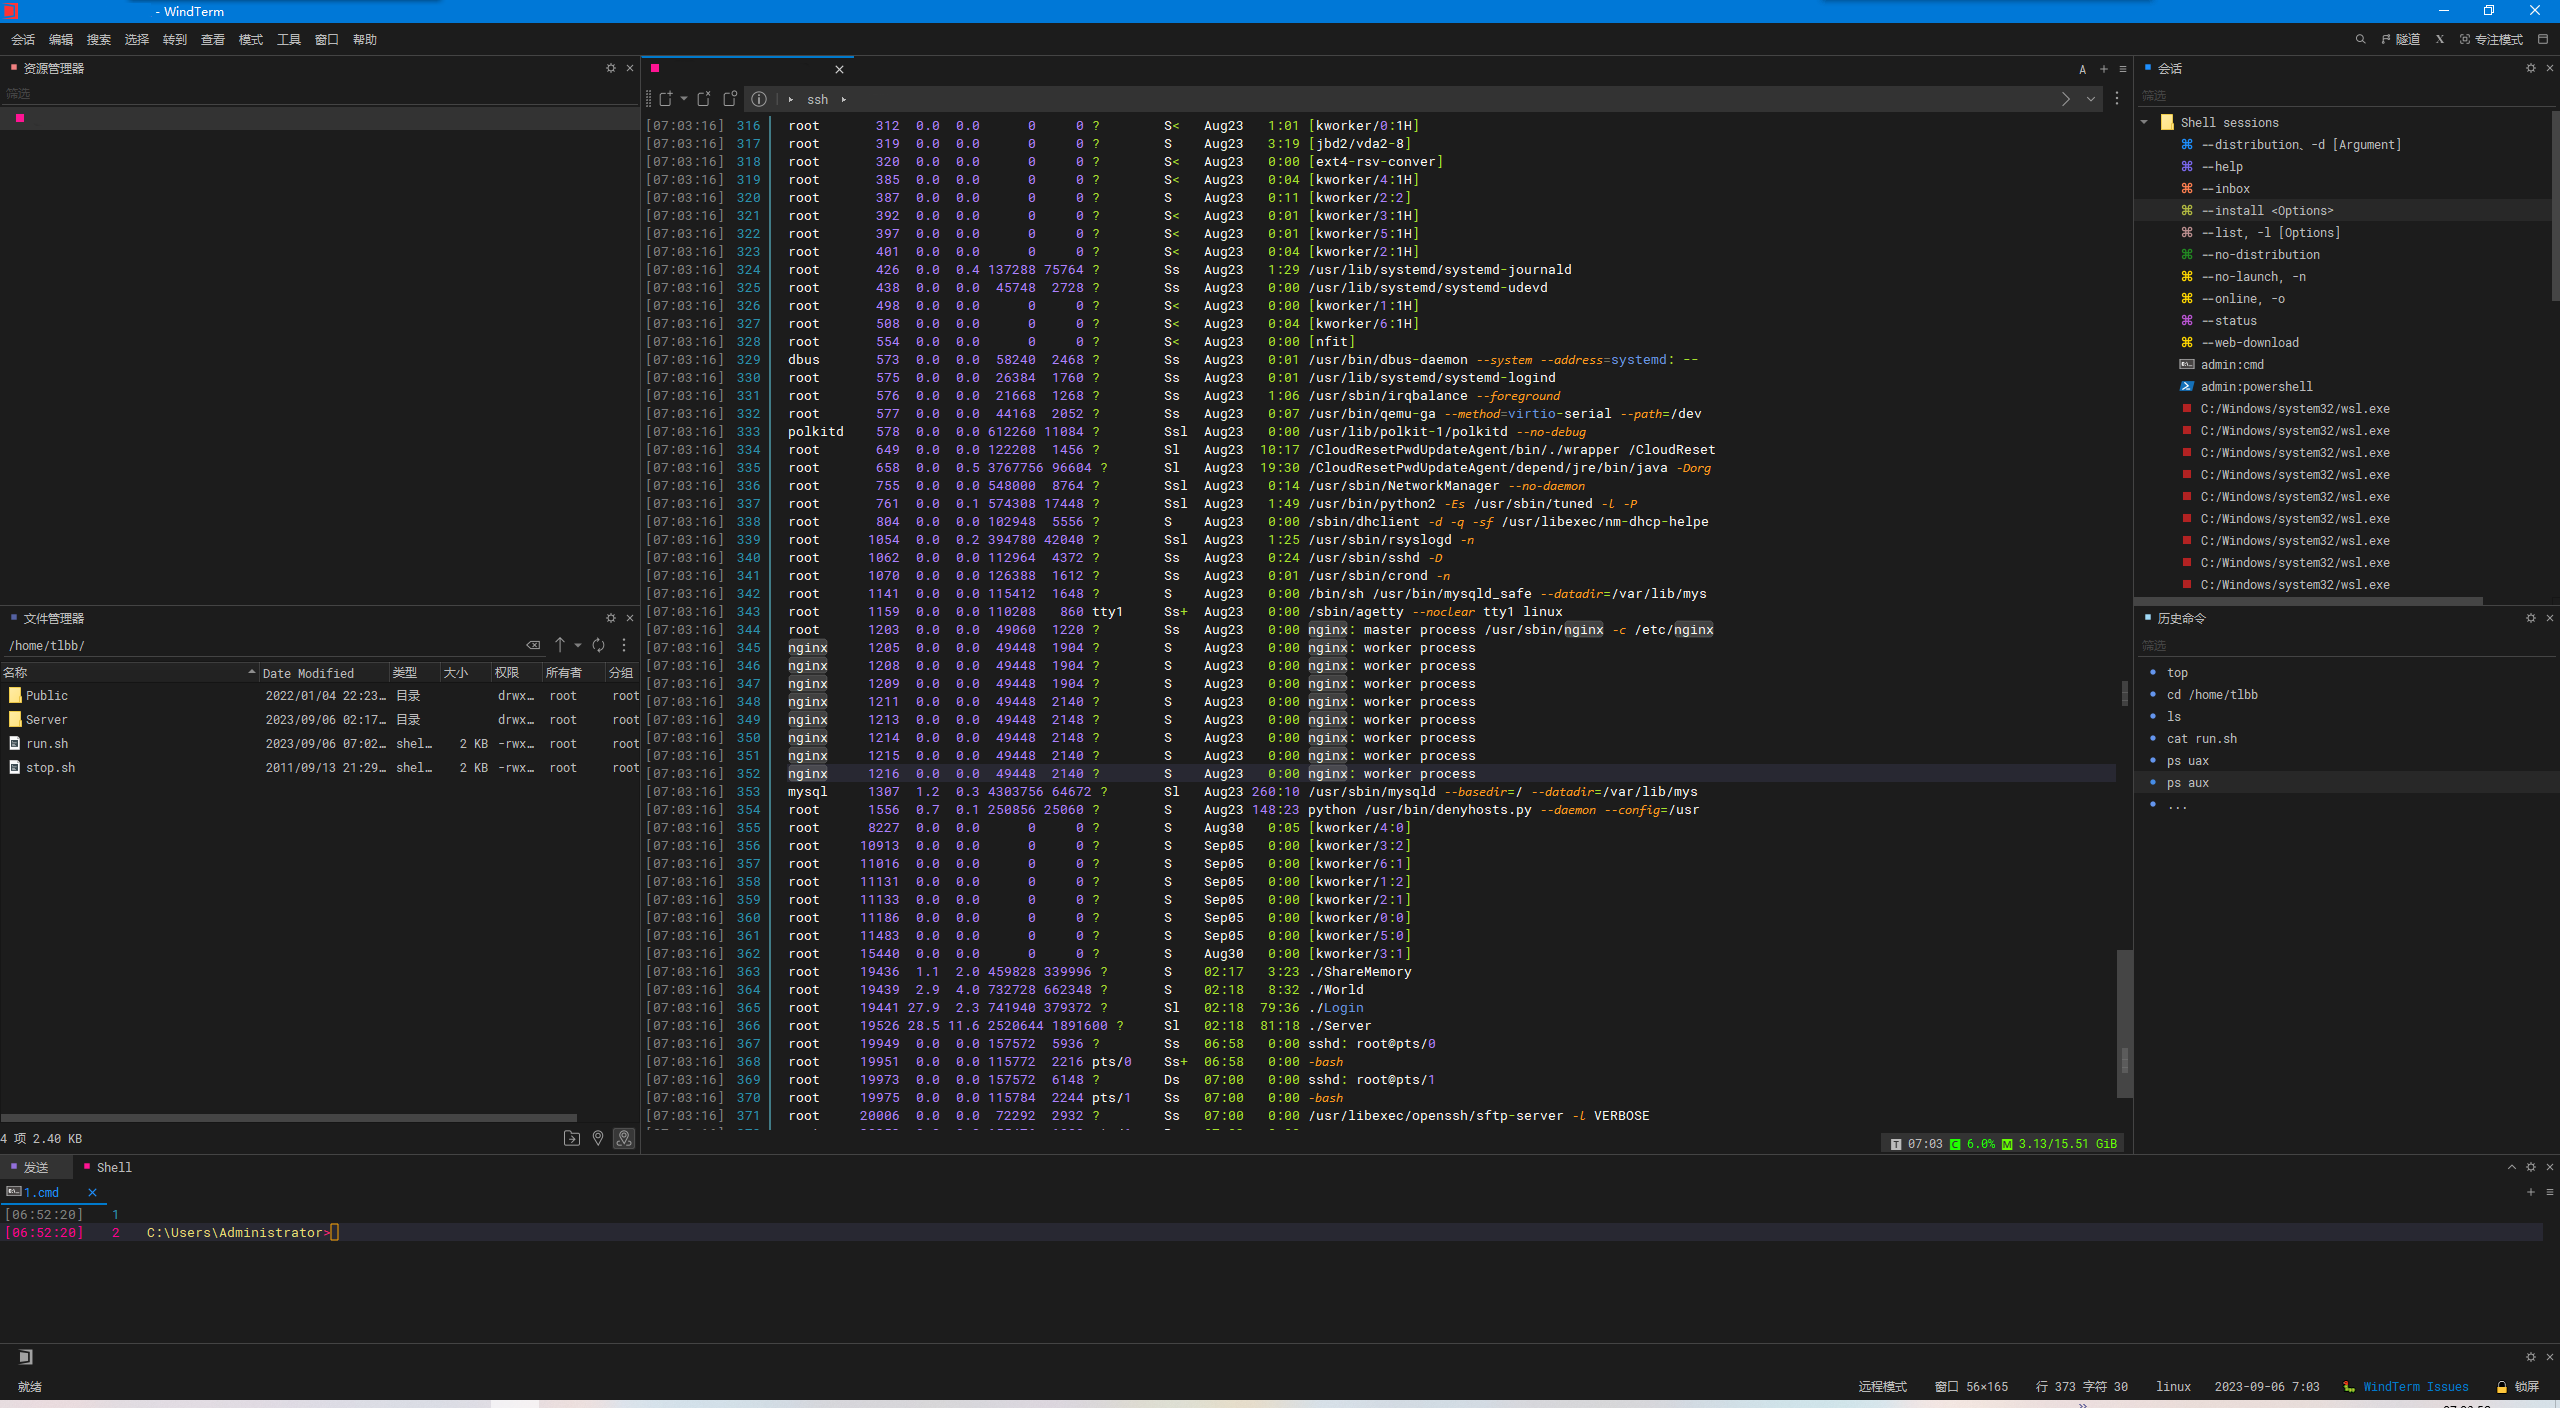Toggle the 资源管理器 panel visibility
The height and width of the screenshot is (1408, 2560).
point(627,68)
